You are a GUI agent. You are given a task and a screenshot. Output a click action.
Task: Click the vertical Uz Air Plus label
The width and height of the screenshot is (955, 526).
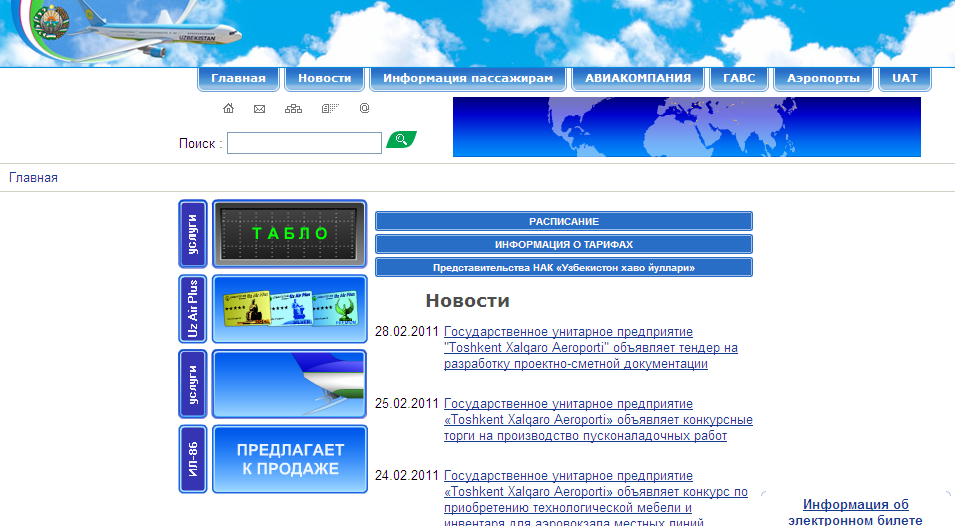point(193,309)
